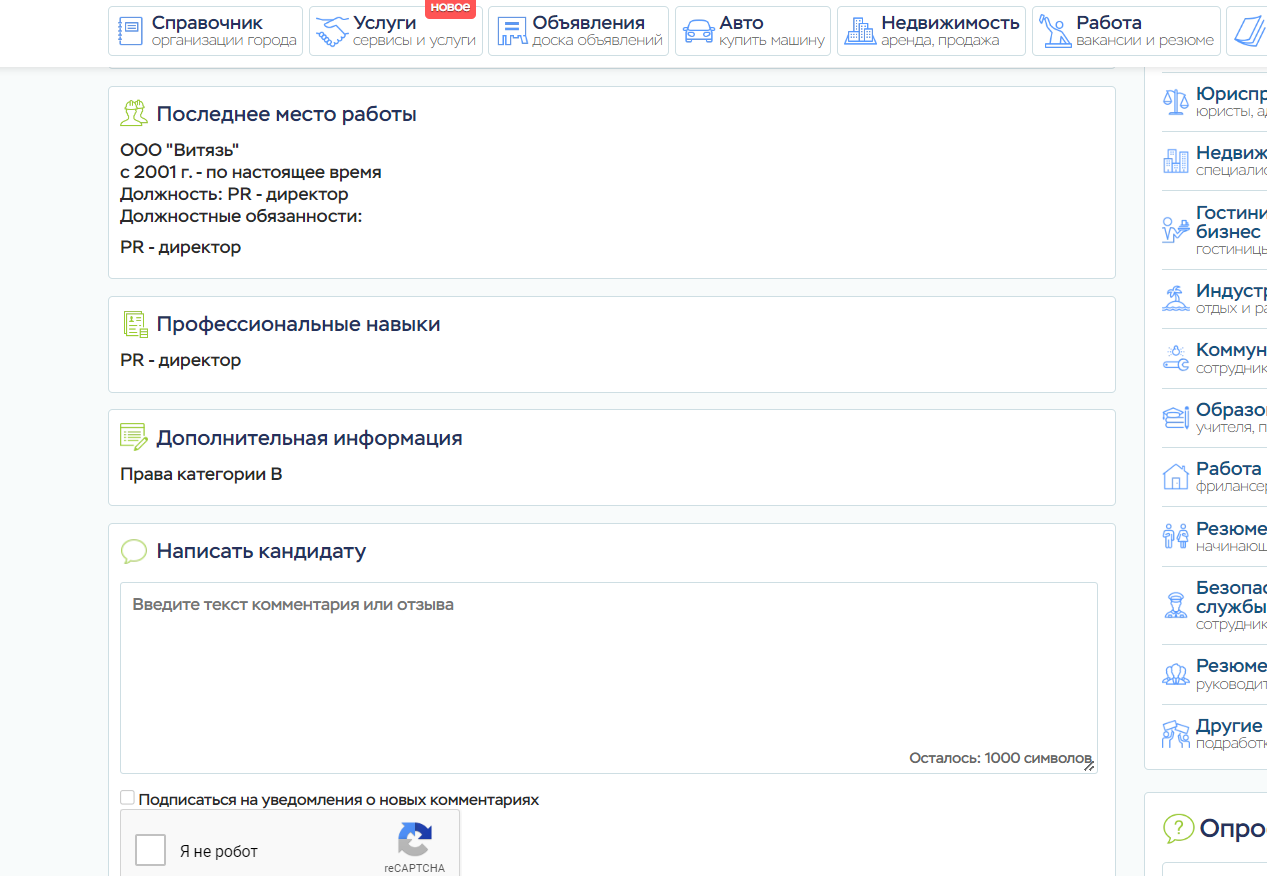
Task: Click the comment text area for candidate
Action: [x=608, y=670]
